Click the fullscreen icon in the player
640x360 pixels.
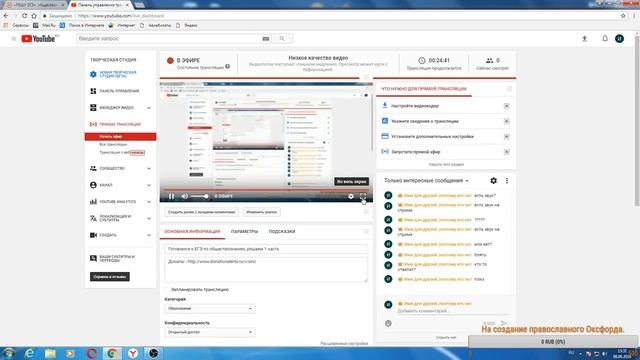coord(363,196)
